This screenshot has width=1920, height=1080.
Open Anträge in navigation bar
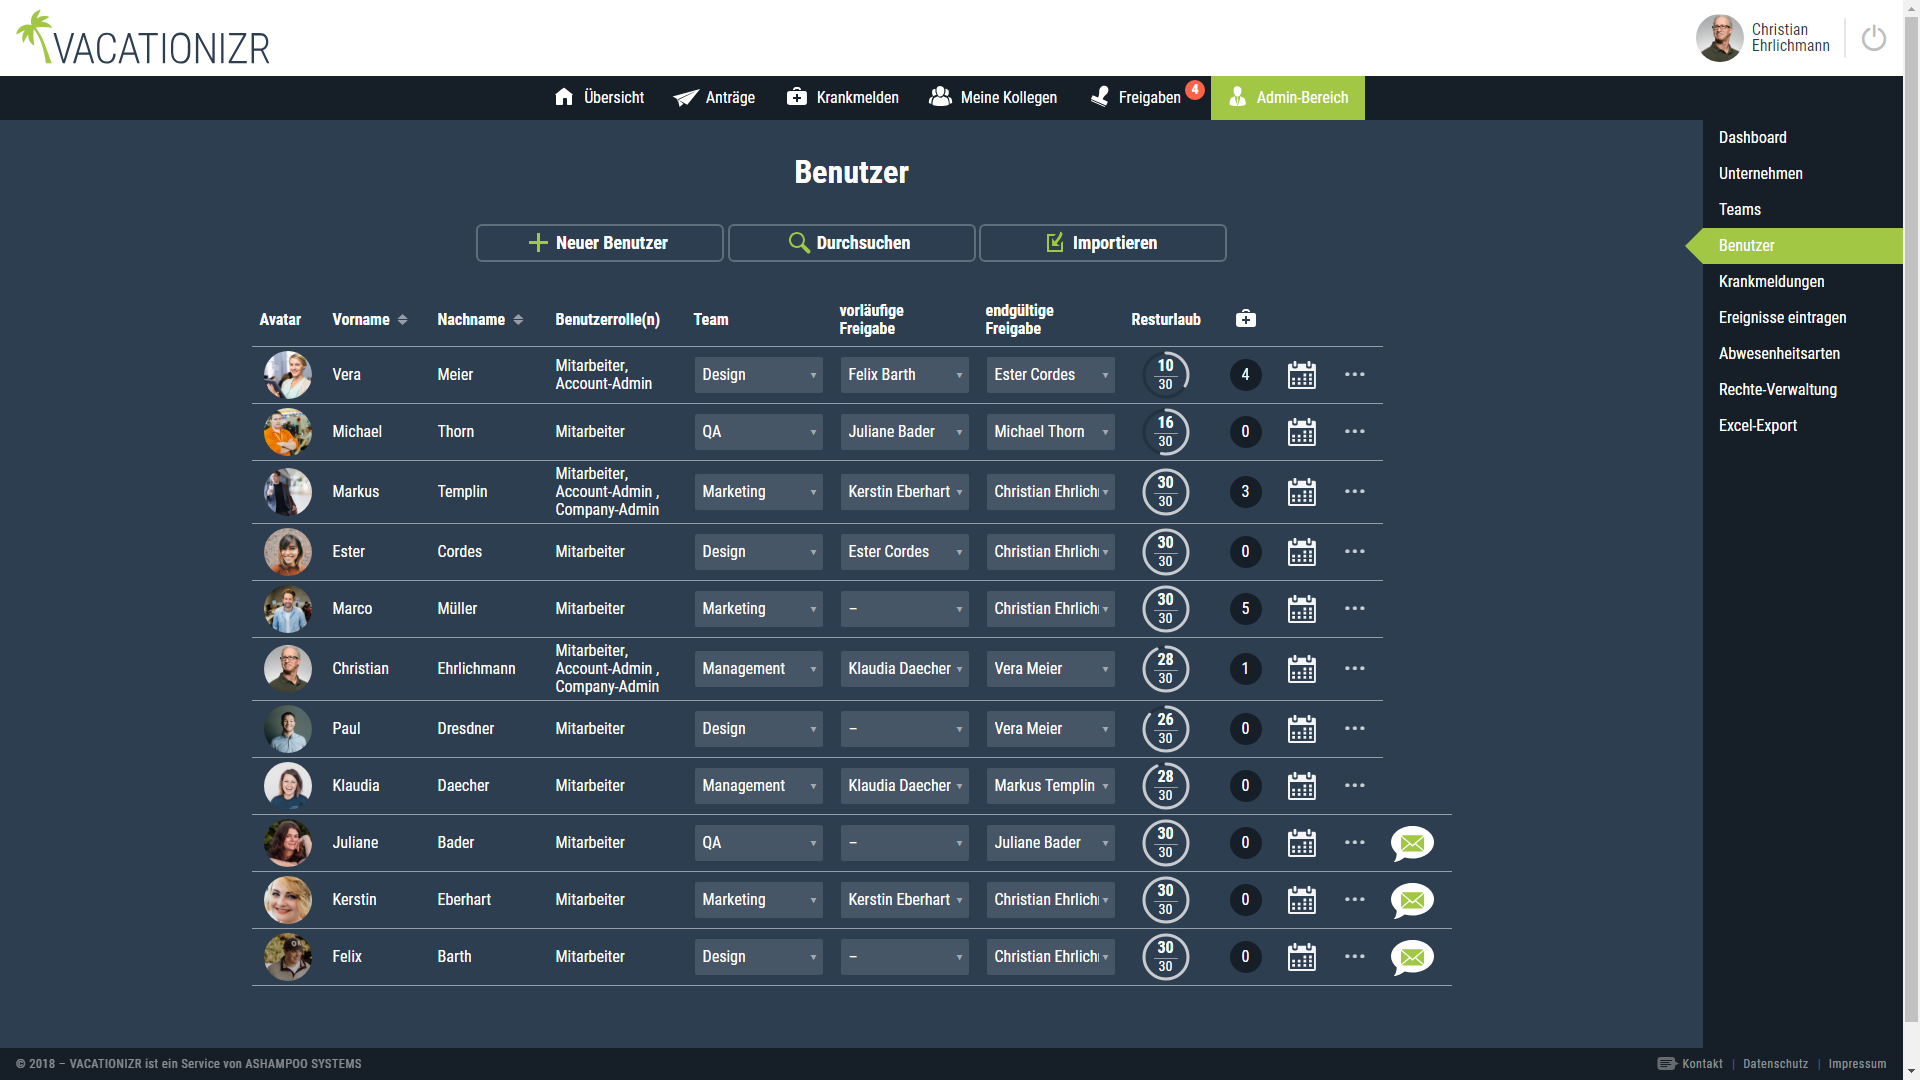(x=714, y=97)
